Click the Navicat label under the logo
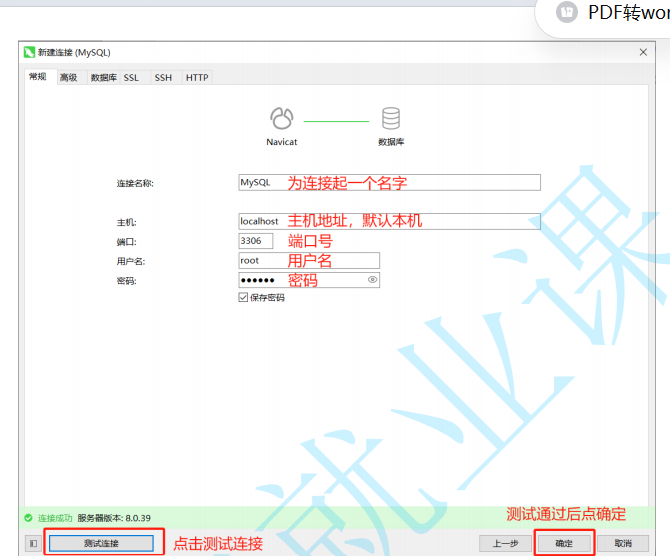The width and height of the screenshot is (670, 556). (282, 142)
